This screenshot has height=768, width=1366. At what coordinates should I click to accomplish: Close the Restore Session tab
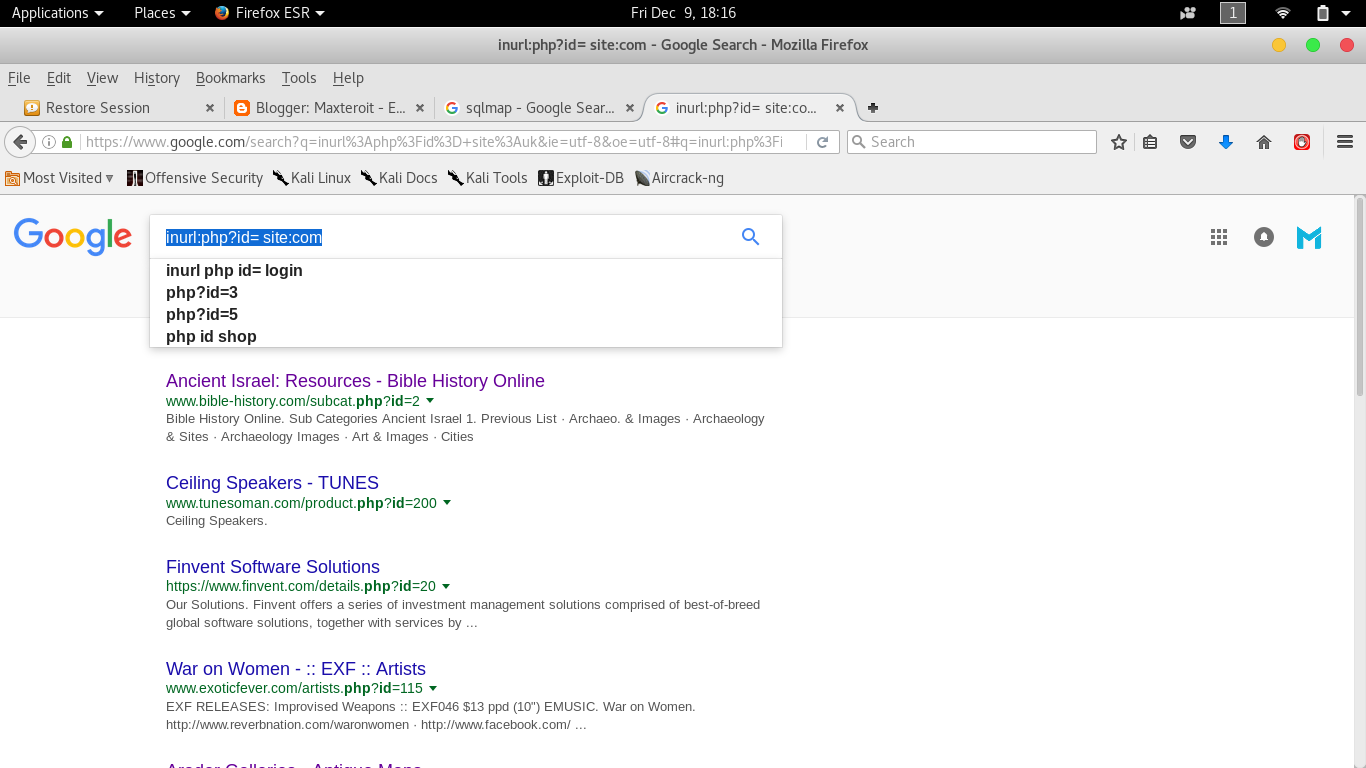(x=209, y=108)
